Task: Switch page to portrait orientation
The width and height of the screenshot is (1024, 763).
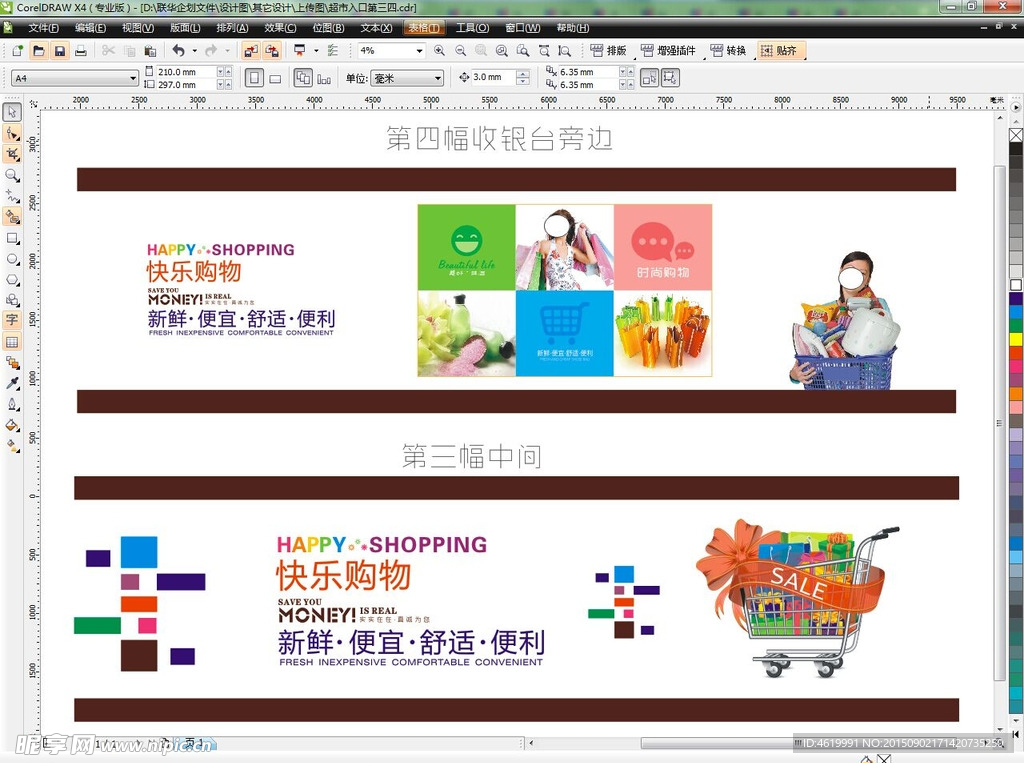Action: coord(254,78)
